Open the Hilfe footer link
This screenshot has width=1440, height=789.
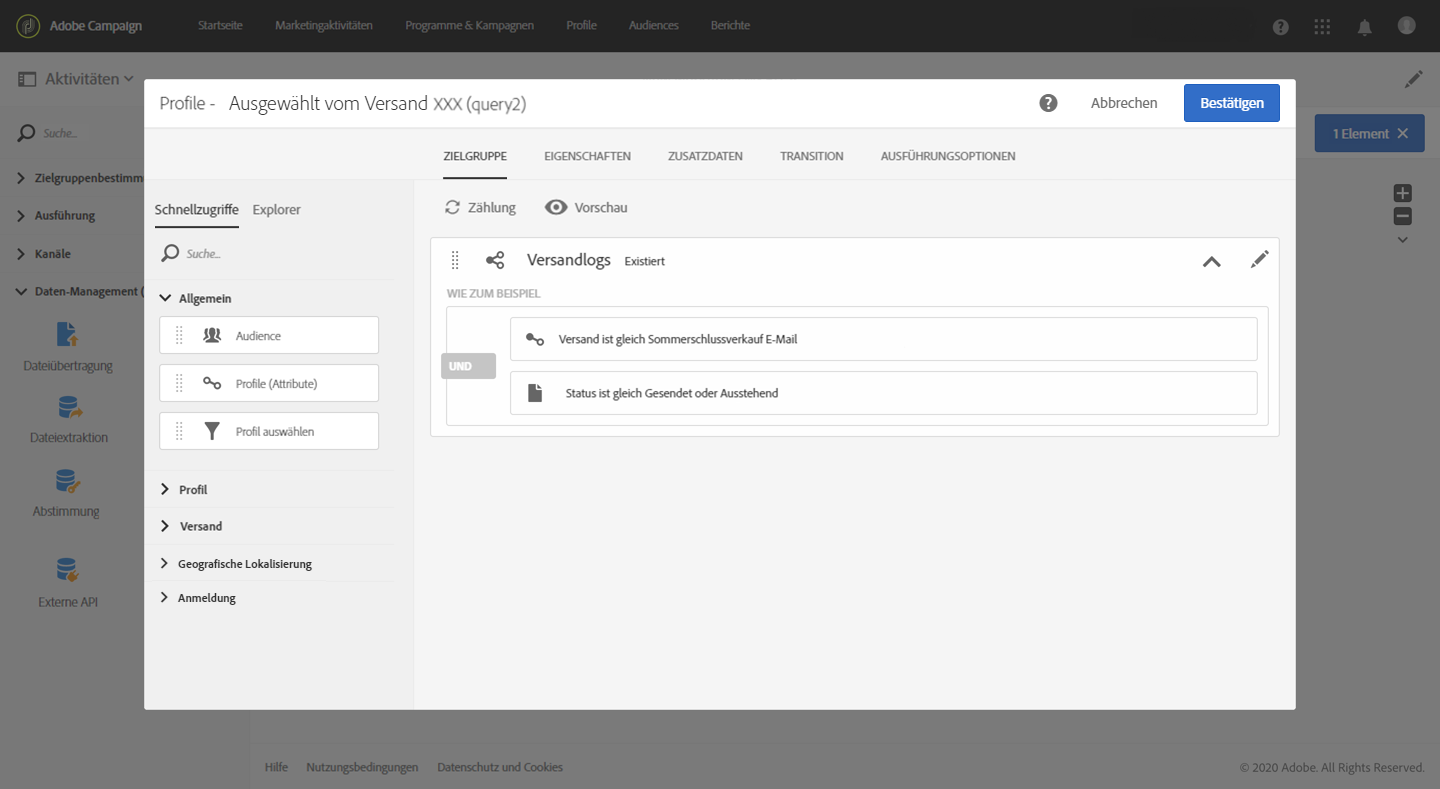276,767
